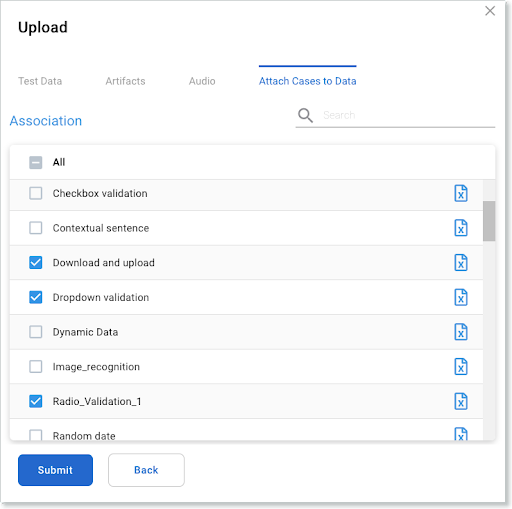Open Excel file icon for Checkbox validation
Screen dimensions: 512x509
coord(461,193)
